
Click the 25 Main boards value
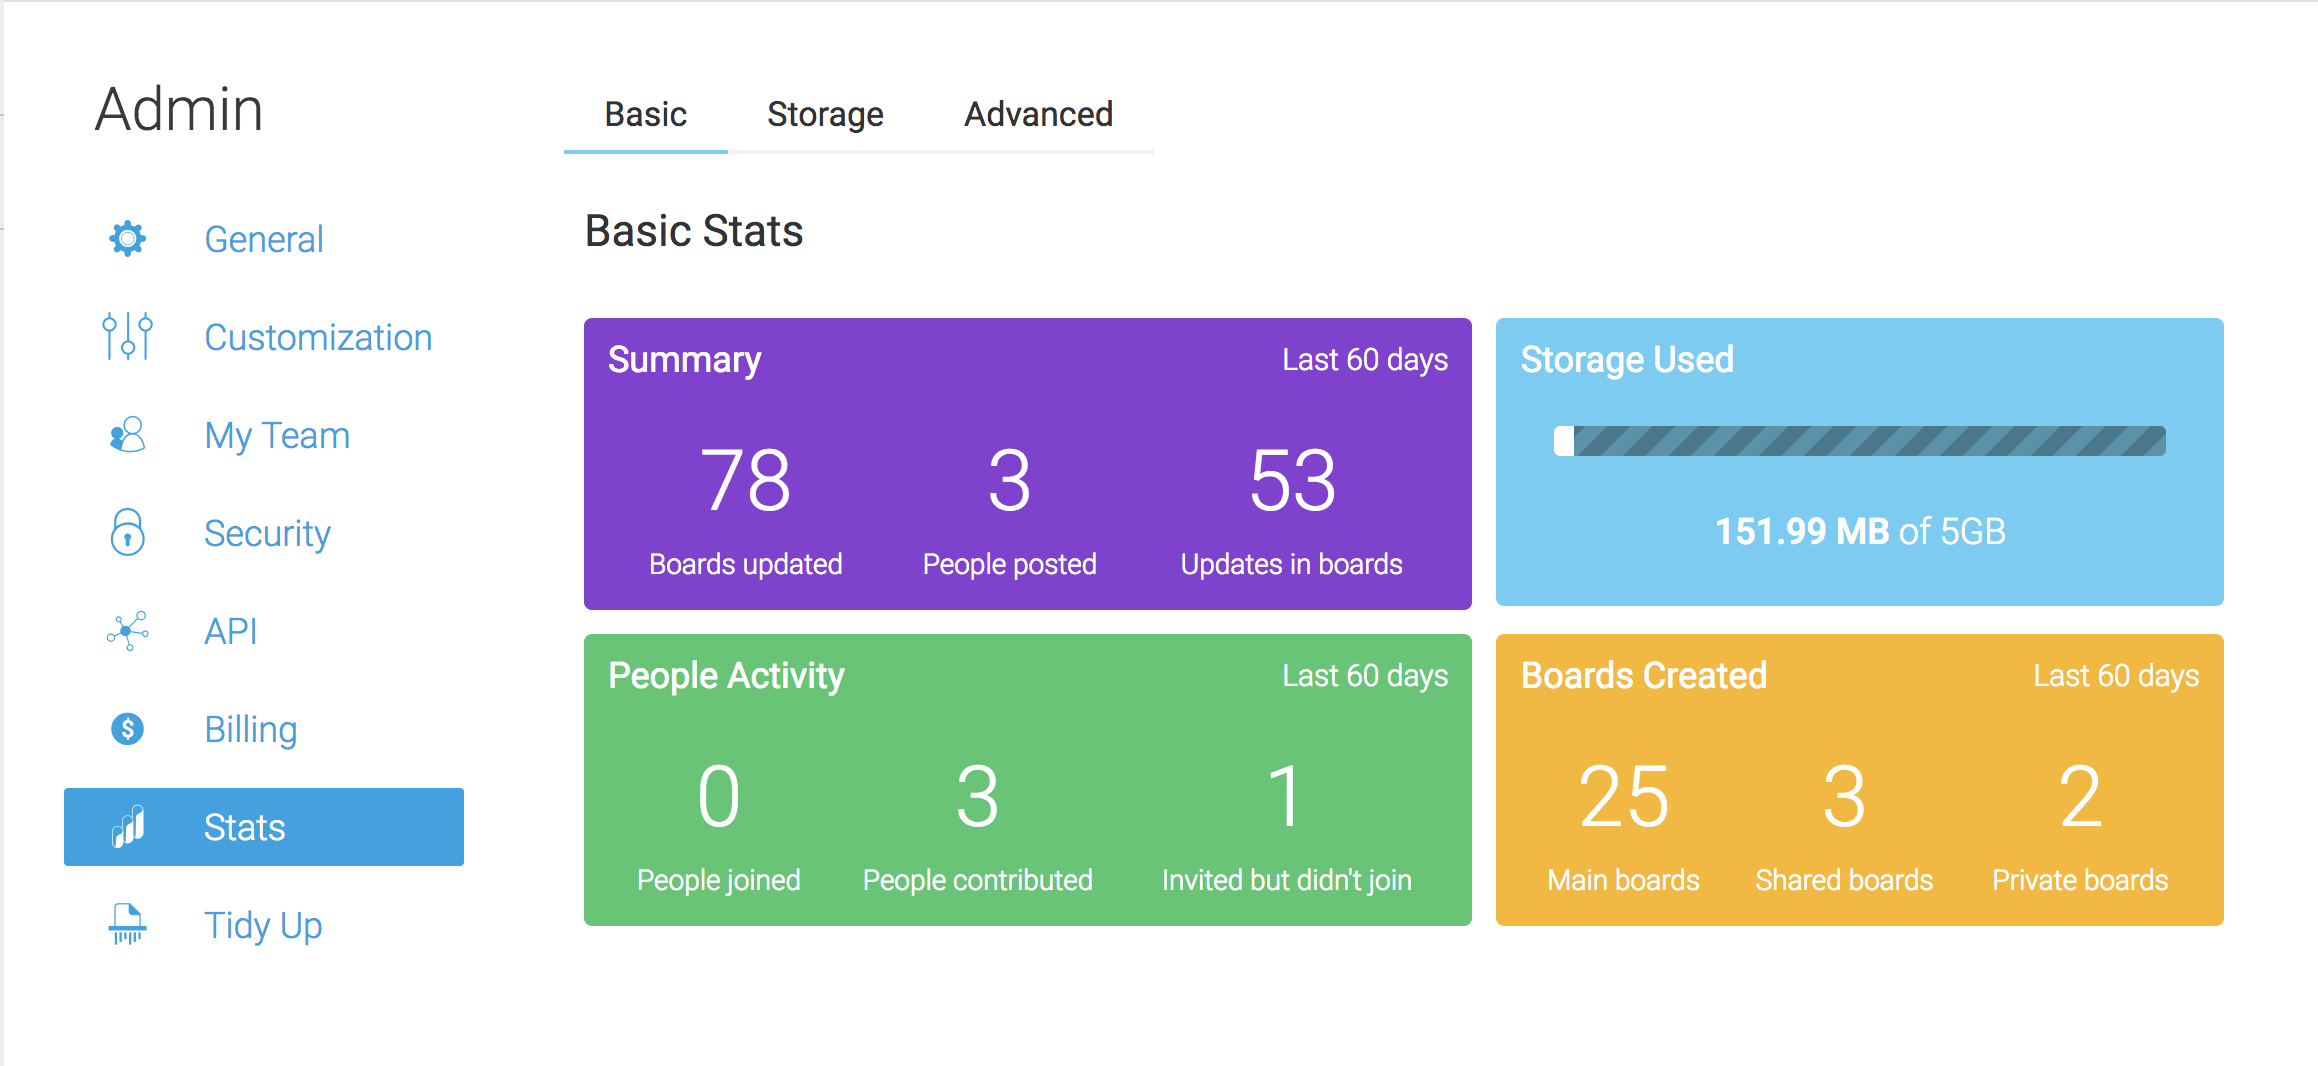tap(1624, 797)
